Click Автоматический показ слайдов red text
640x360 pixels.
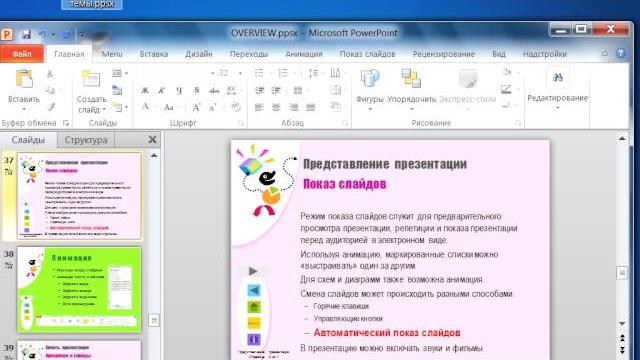pyautogui.click(x=387, y=333)
